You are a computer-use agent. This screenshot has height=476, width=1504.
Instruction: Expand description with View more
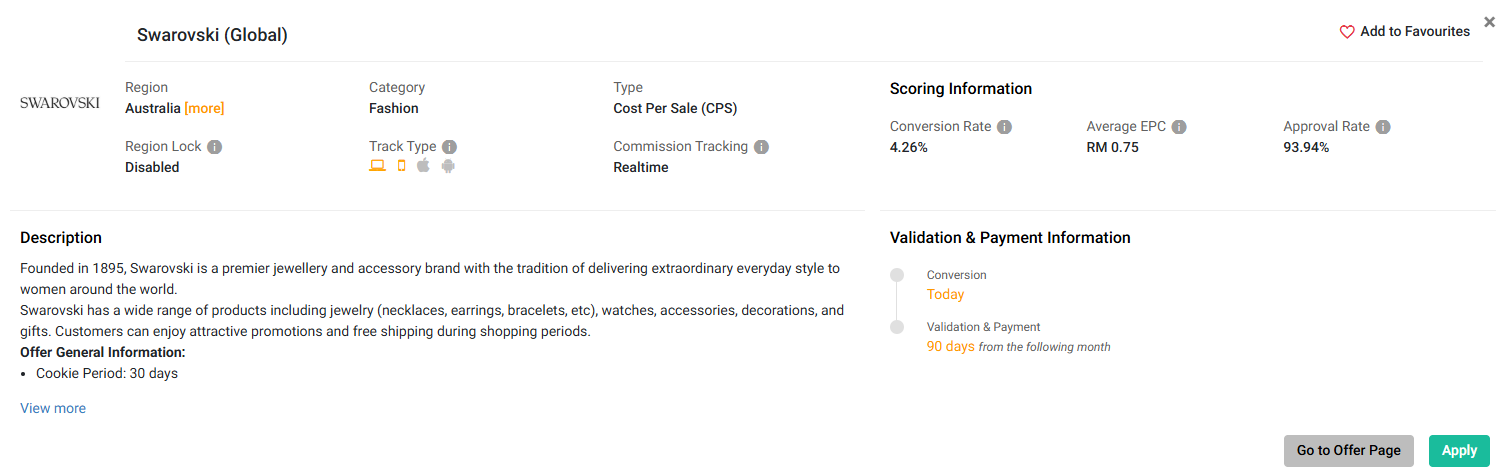point(53,408)
